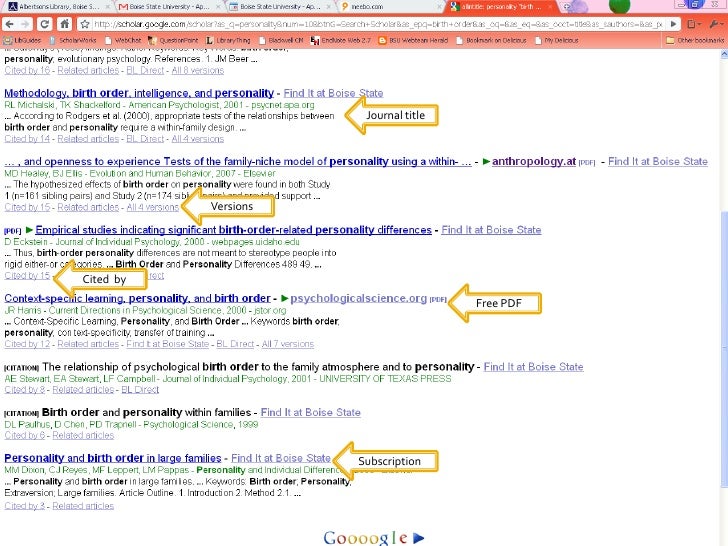The width and height of the screenshot is (728, 546).
Task: View Cited by 8 for Stewart citation
Action: click(x=25, y=390)
